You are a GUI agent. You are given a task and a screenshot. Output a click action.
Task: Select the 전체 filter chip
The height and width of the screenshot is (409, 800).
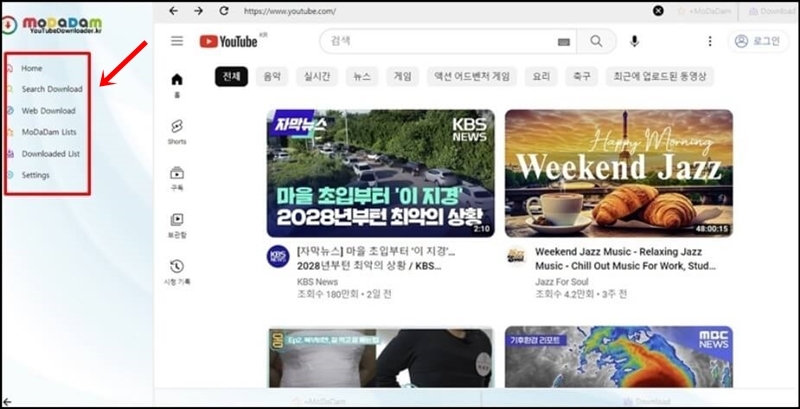tap(231, 76)
